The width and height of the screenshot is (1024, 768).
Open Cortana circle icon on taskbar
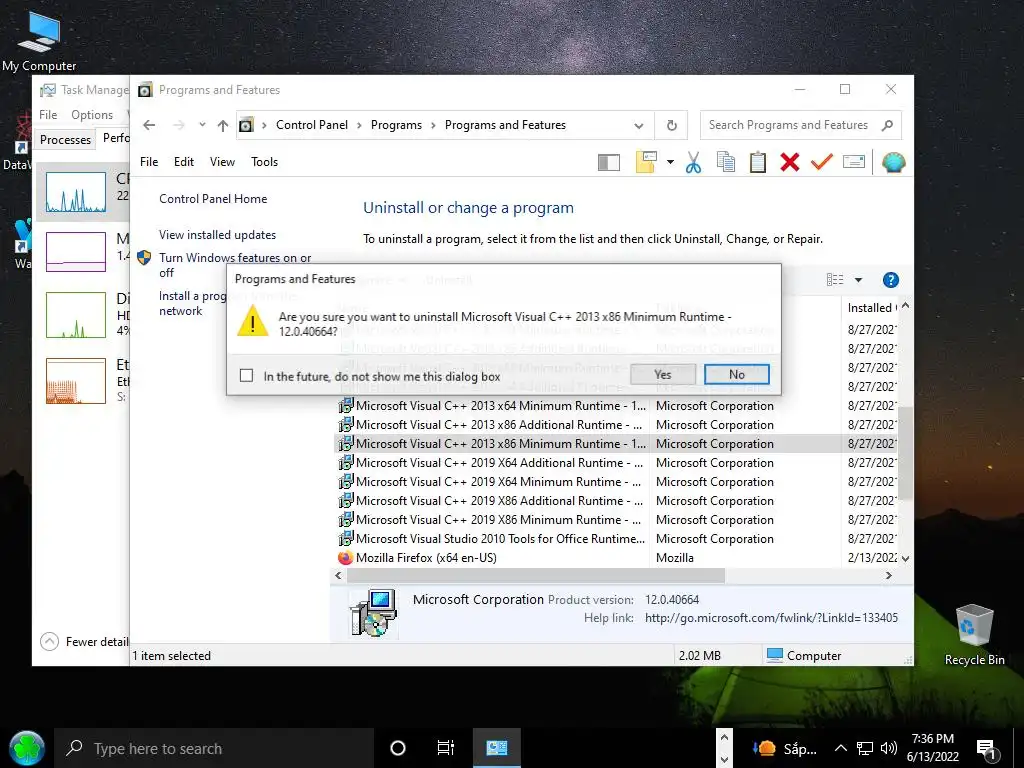click(398, 748)
